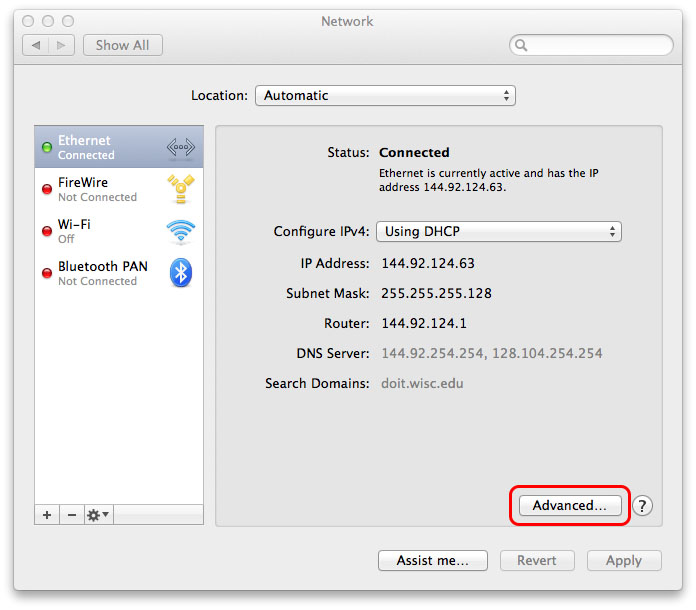Viewport: 696px width, 610px height.
Task: Click the Search Domains value doit.wisc.edu
Action: 422,384
